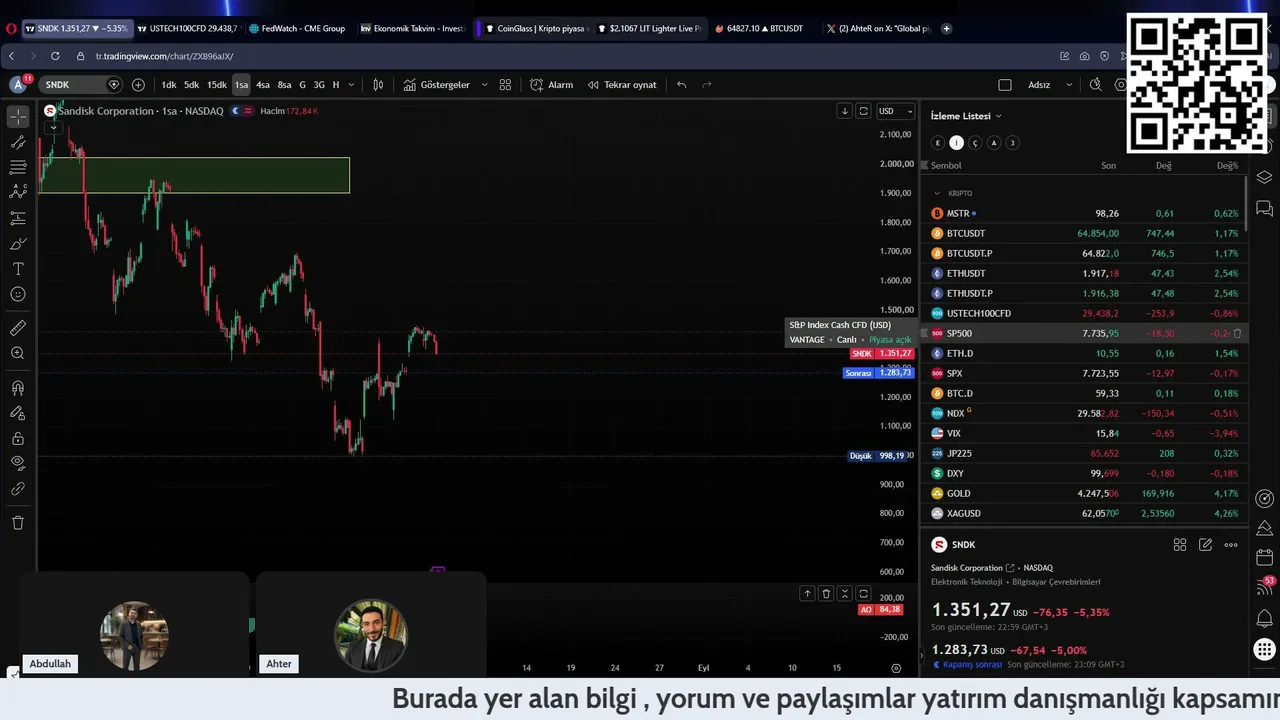Click the link drawings chain icon
The height and width of the screenshot is (720, 1280).
[18, 489]
